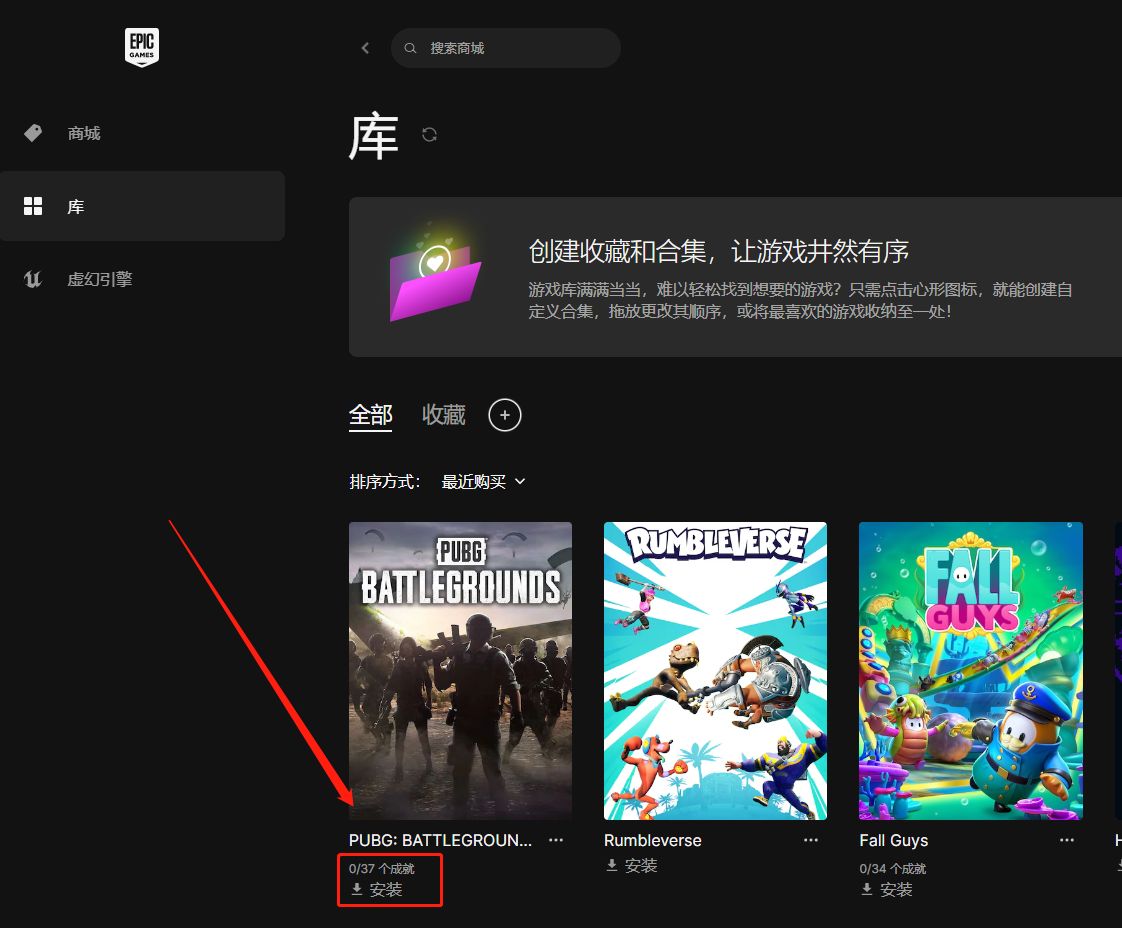Click Fall Guys' 0/34 个成就 achievements text
This screenshot has height=928, width=1122.
tap(892, 869)
